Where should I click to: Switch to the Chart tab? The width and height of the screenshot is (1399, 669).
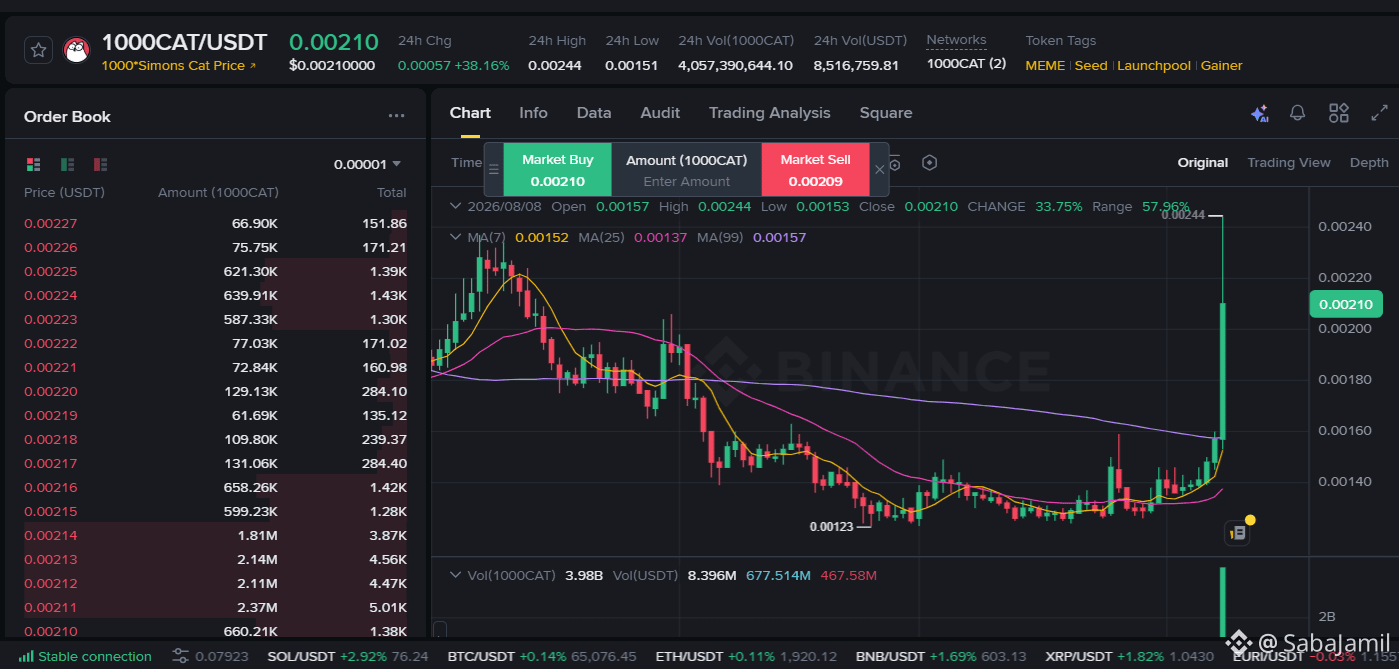pyautogui.click(x=470, y=113)
